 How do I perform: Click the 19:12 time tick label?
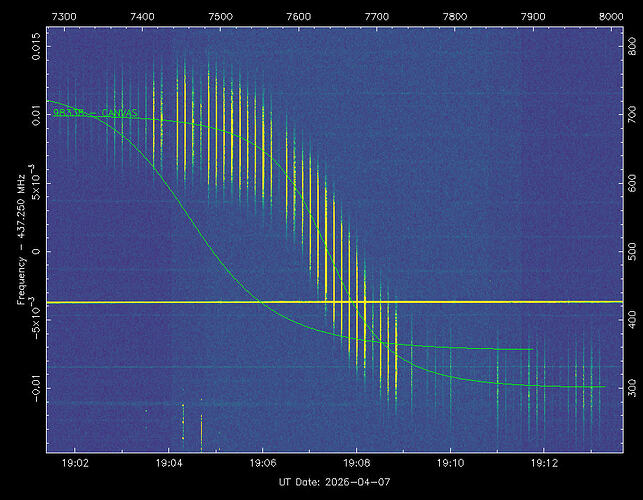click(x=545, y=464)
